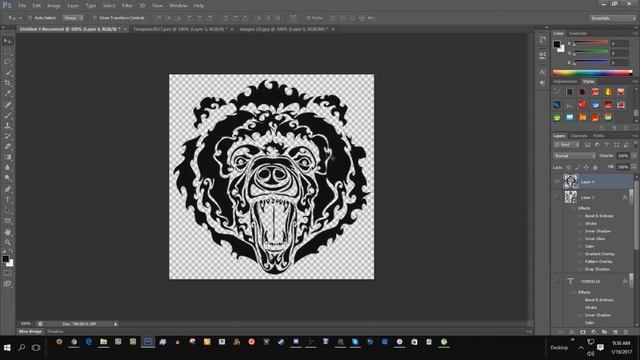Open the History panel icon in dock
The image size is (640, 360).
[542, 40]
